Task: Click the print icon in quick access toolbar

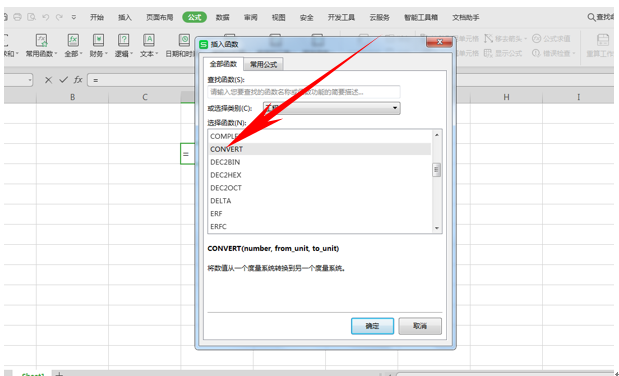Action: click(17, 17)
